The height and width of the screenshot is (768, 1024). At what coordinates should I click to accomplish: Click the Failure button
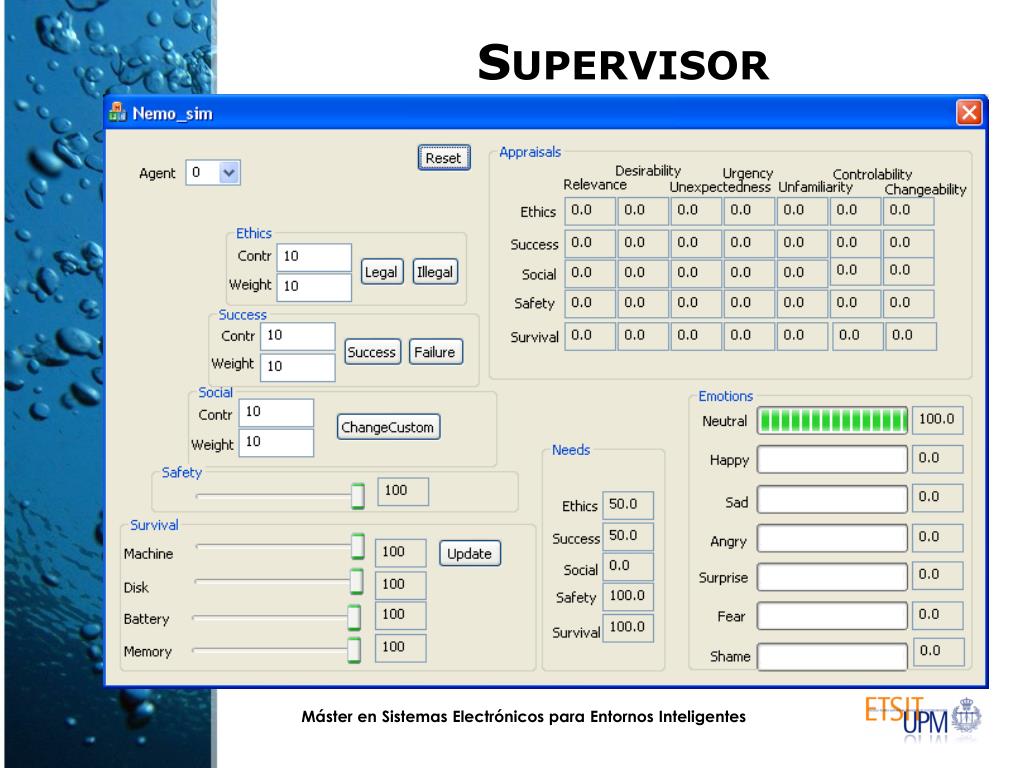tap(435, 352)
